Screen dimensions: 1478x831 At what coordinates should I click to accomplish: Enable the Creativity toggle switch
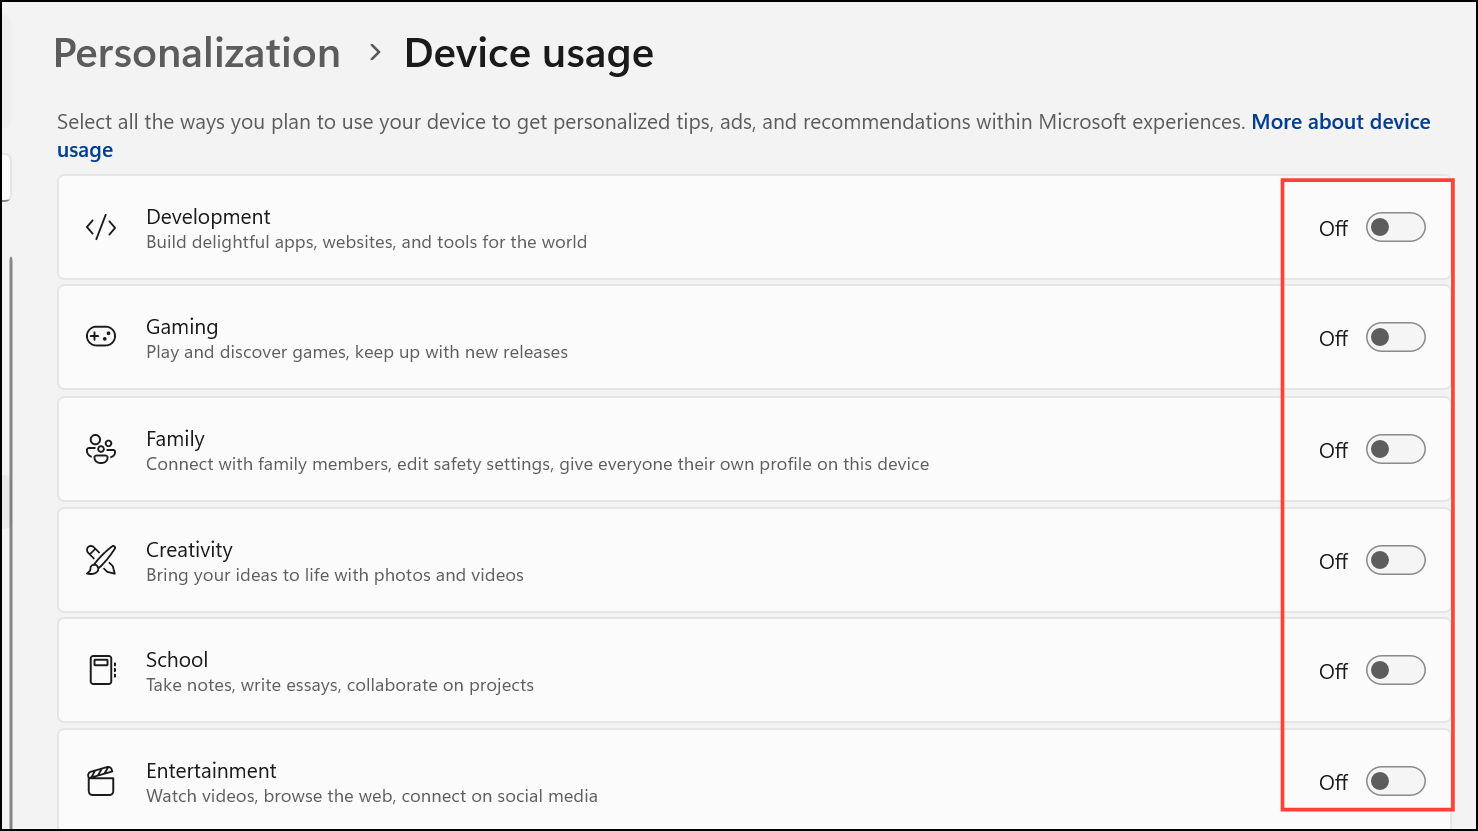coord(1395,561)
